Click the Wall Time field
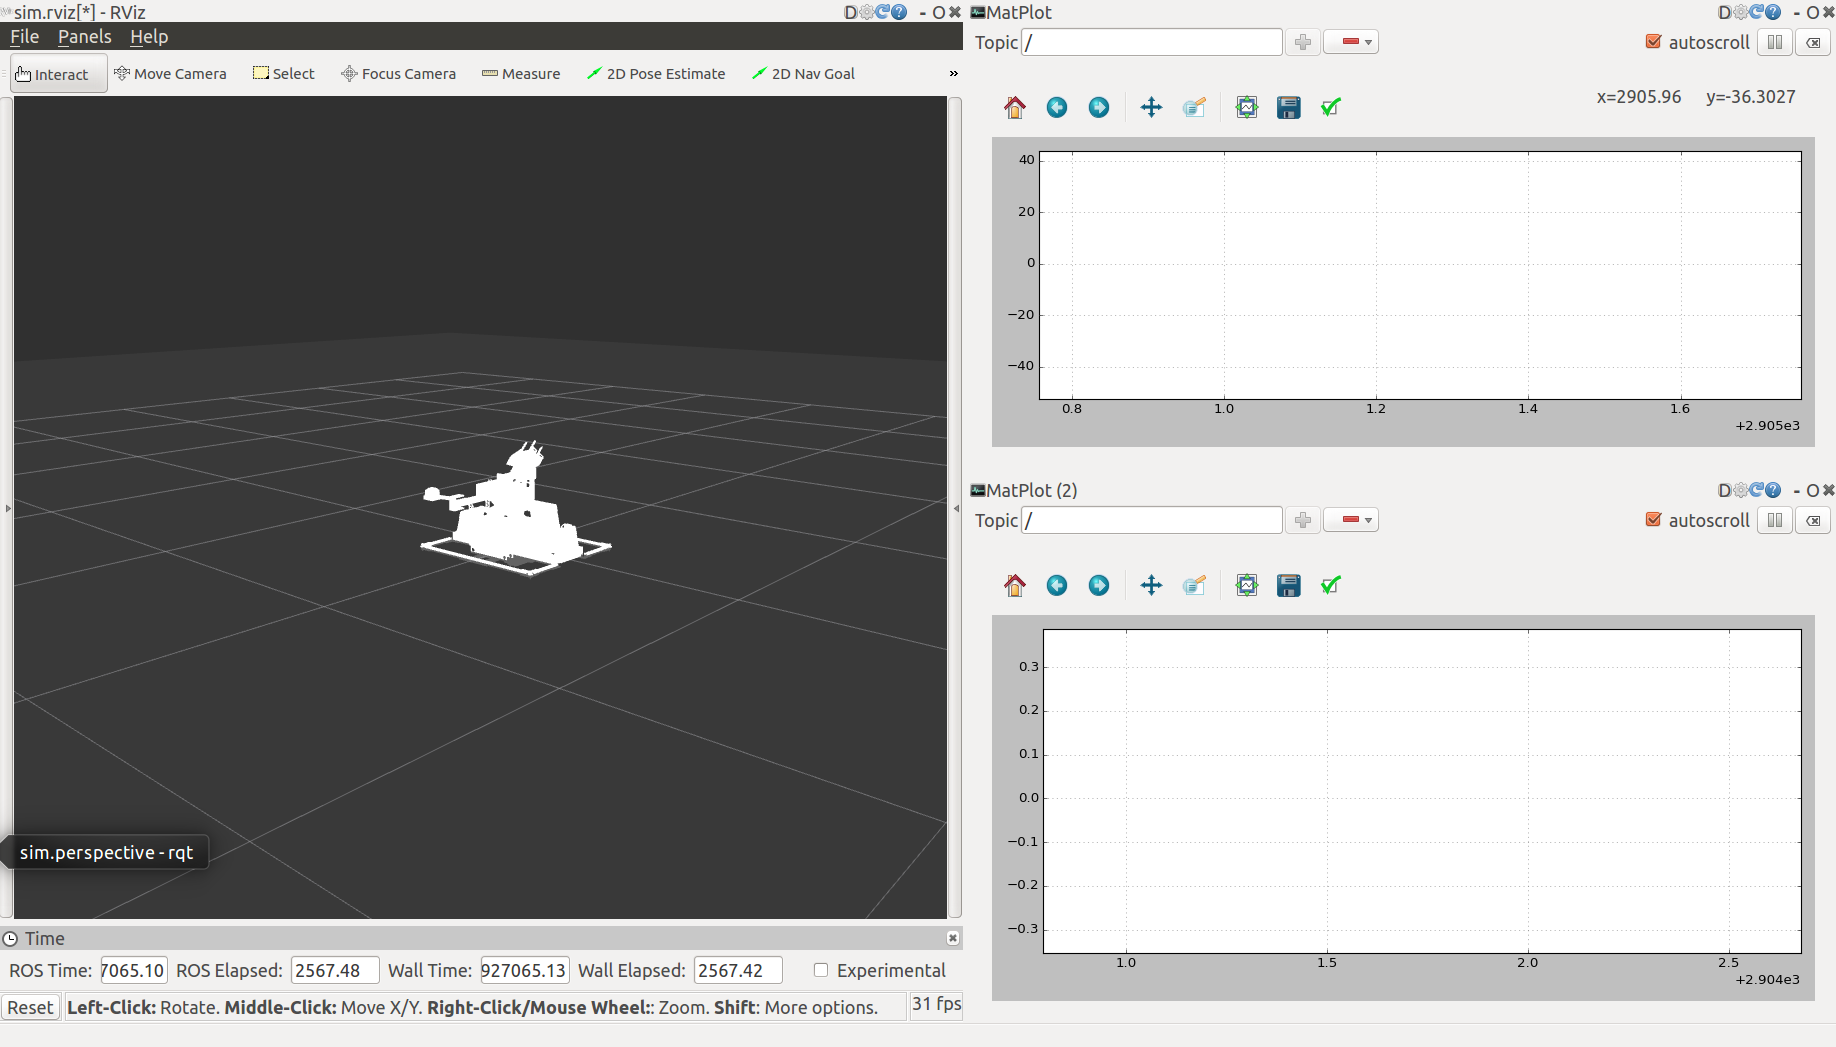Viewport: 1836px width, 1047px height. click(x=524, y=970)
